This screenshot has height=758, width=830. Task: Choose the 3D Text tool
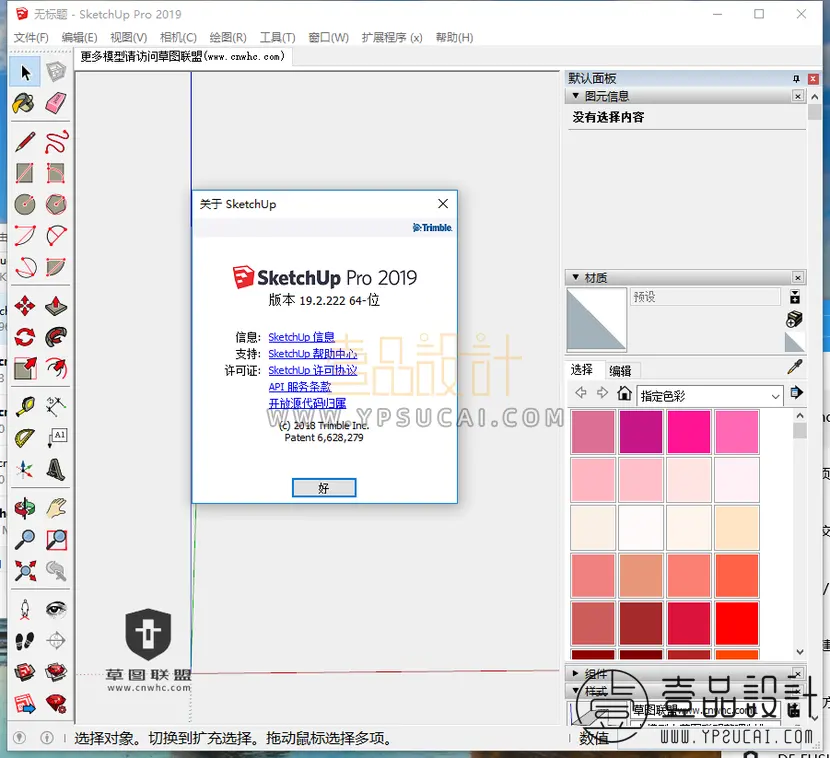56,469
